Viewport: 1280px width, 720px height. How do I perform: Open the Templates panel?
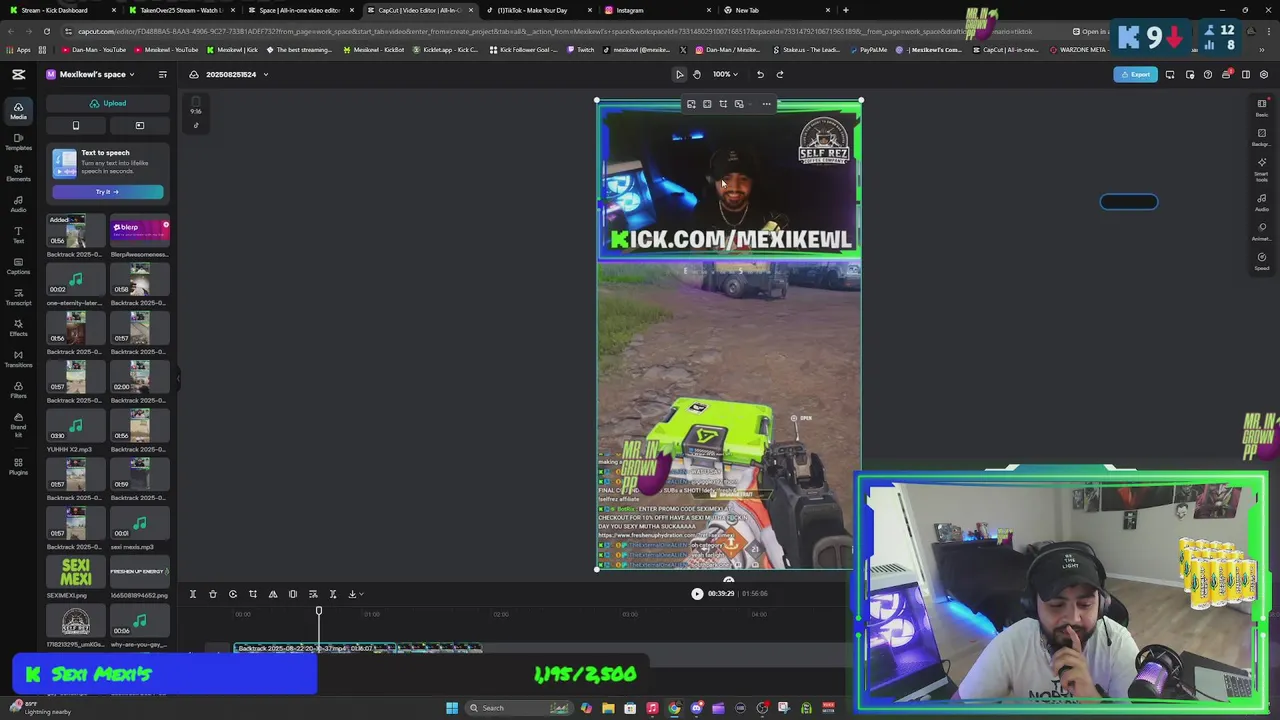[x=18, y=142]
